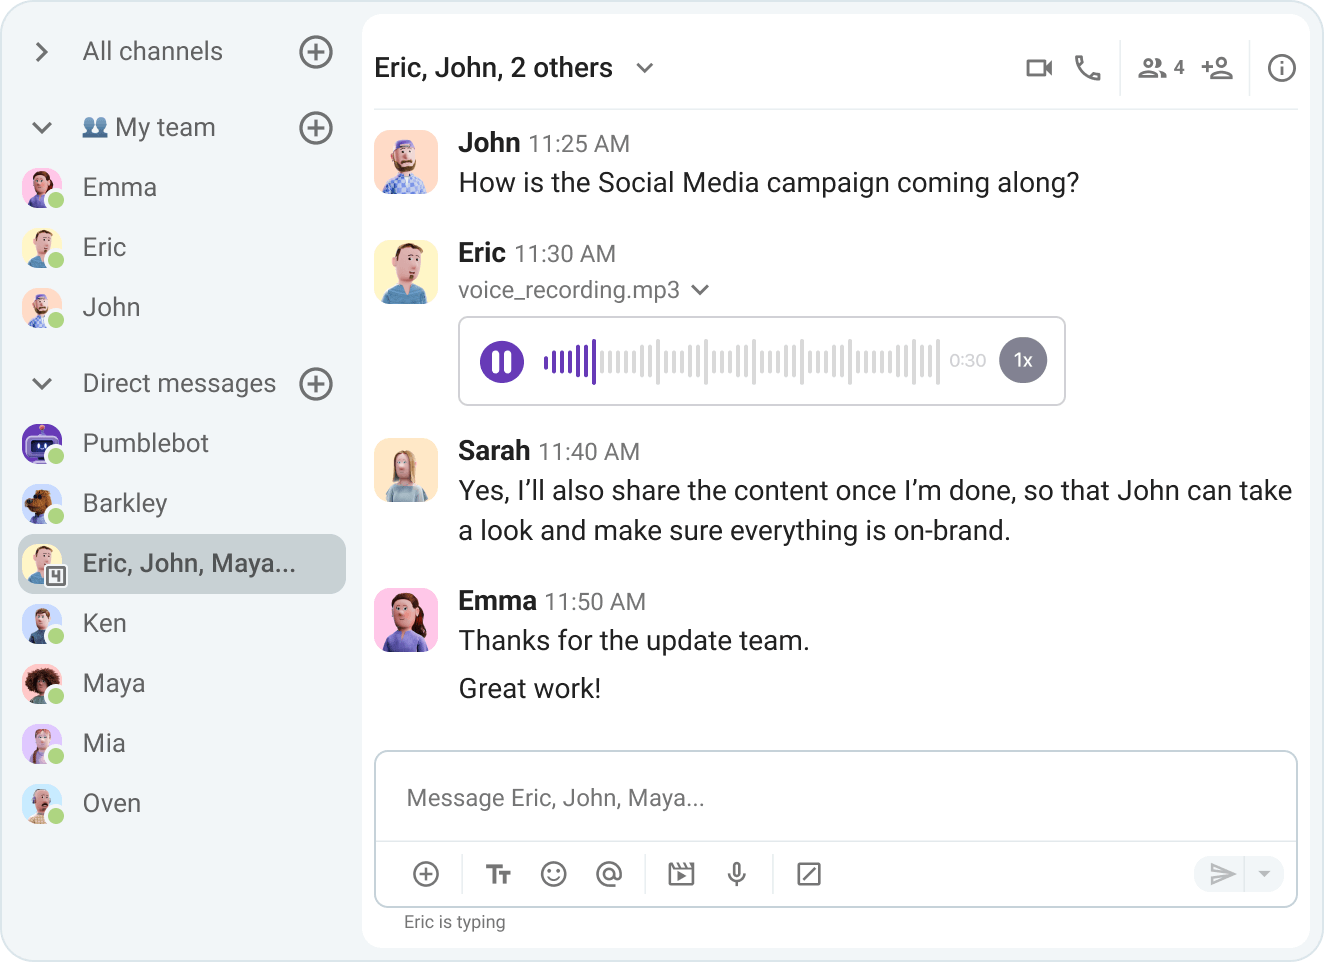This screenshot has width=1324, height=962.
Task: Open the Eric, John, 2 others title menu
Action: [x=645, y=68]
